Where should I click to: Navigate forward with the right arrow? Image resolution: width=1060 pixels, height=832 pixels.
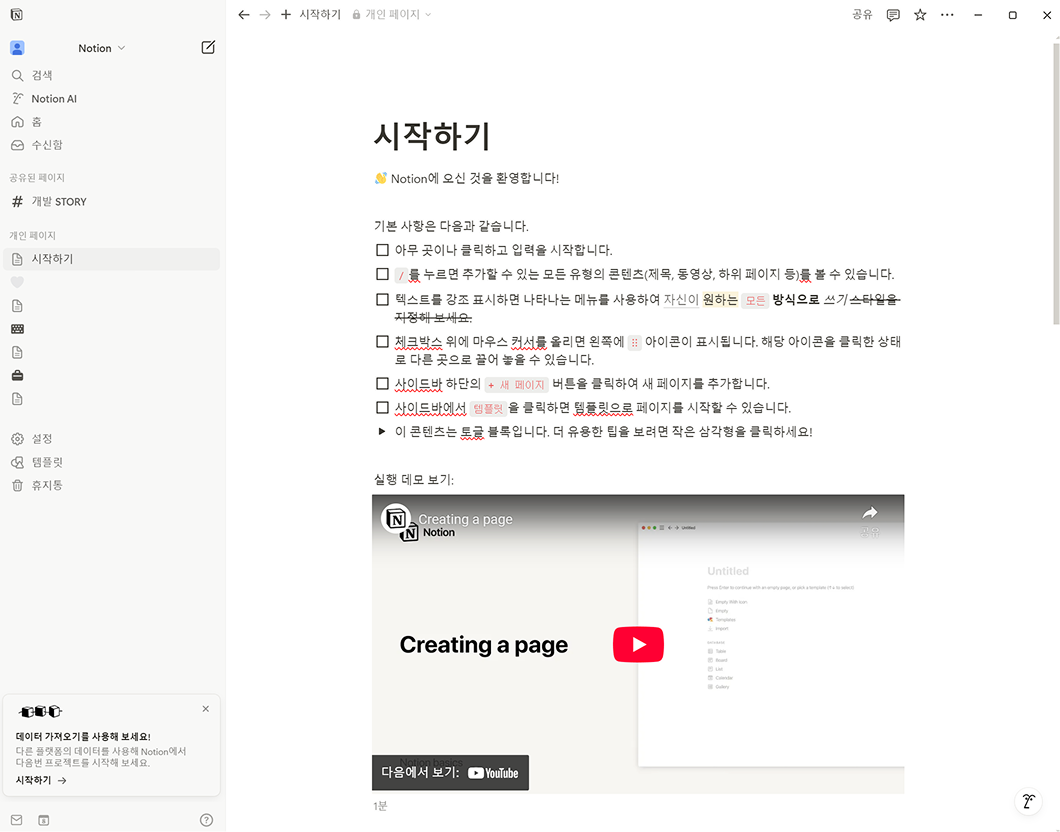(265, 14)
